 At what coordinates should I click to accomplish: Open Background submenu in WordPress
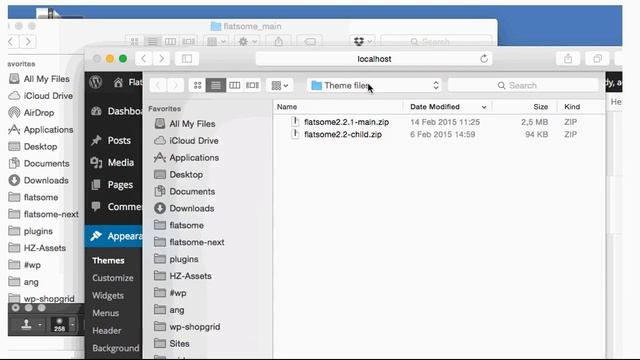(x=116, y=348)
